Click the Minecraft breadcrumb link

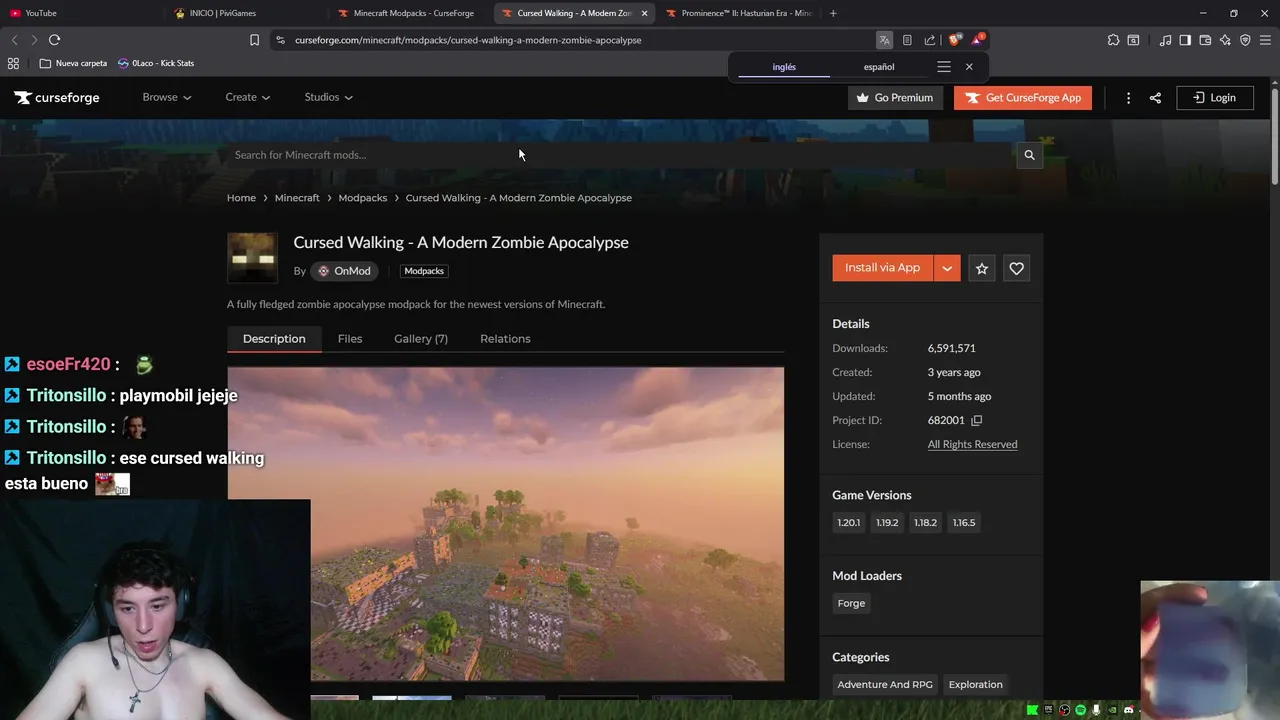297,198
